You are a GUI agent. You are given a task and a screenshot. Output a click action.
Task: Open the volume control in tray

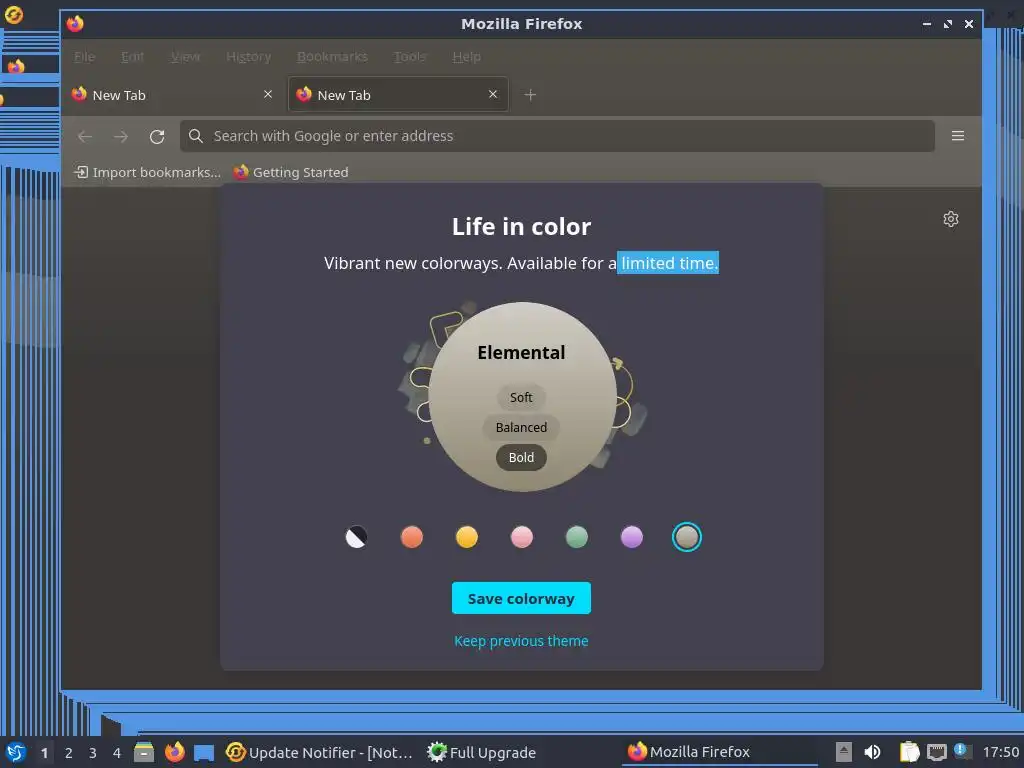click(872, 752)
